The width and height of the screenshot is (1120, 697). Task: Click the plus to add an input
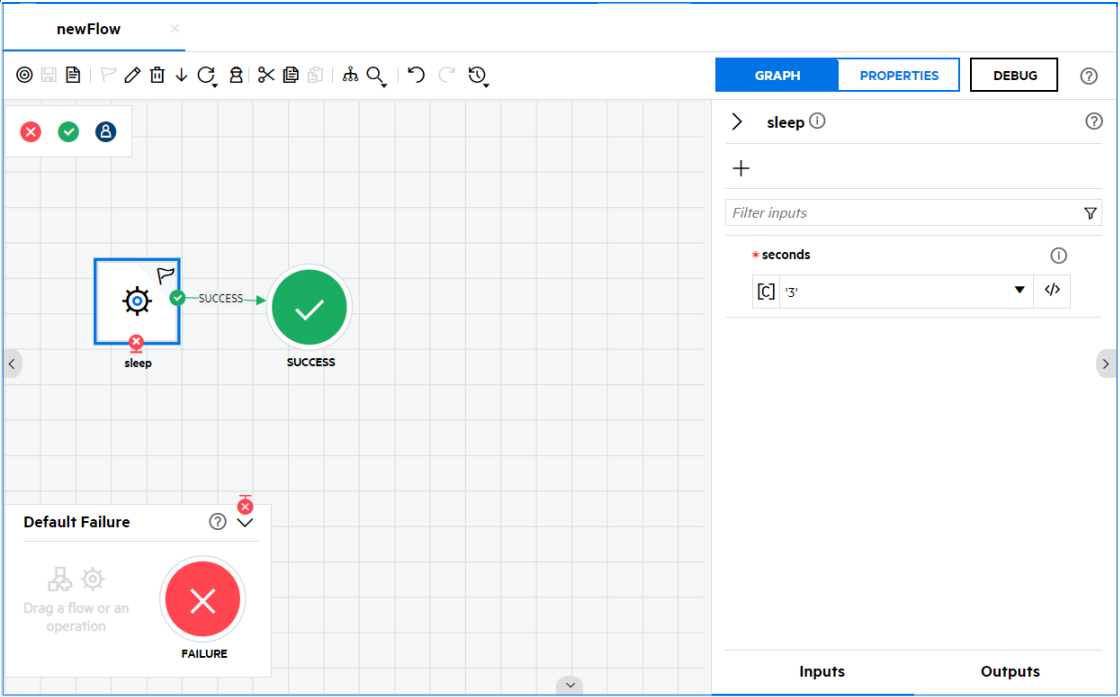click(x=740, y=168)
